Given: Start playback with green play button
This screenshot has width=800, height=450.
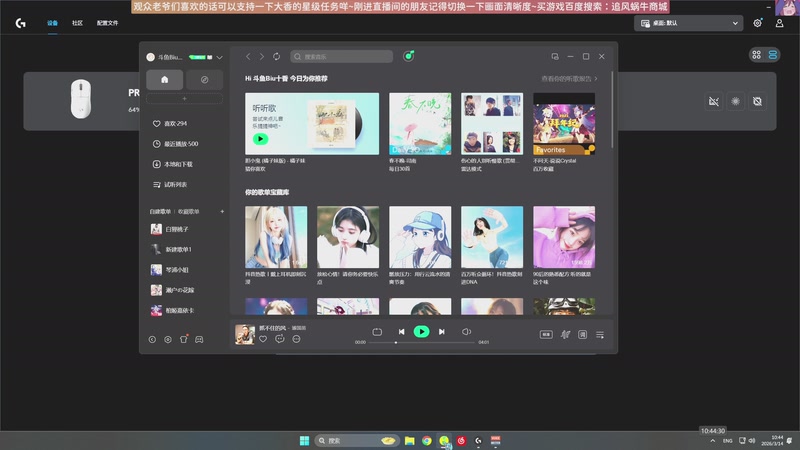Looking at the screenshot, I should coord(421,332).
